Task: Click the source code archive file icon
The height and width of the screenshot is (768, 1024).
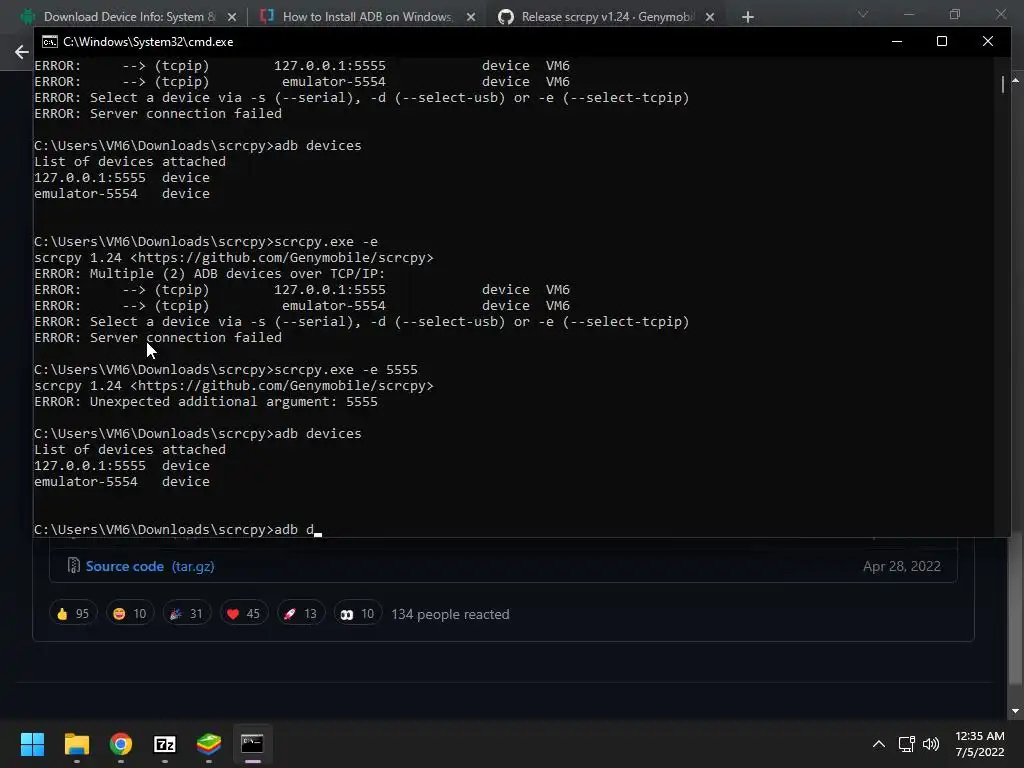Action: click(74, 566)
